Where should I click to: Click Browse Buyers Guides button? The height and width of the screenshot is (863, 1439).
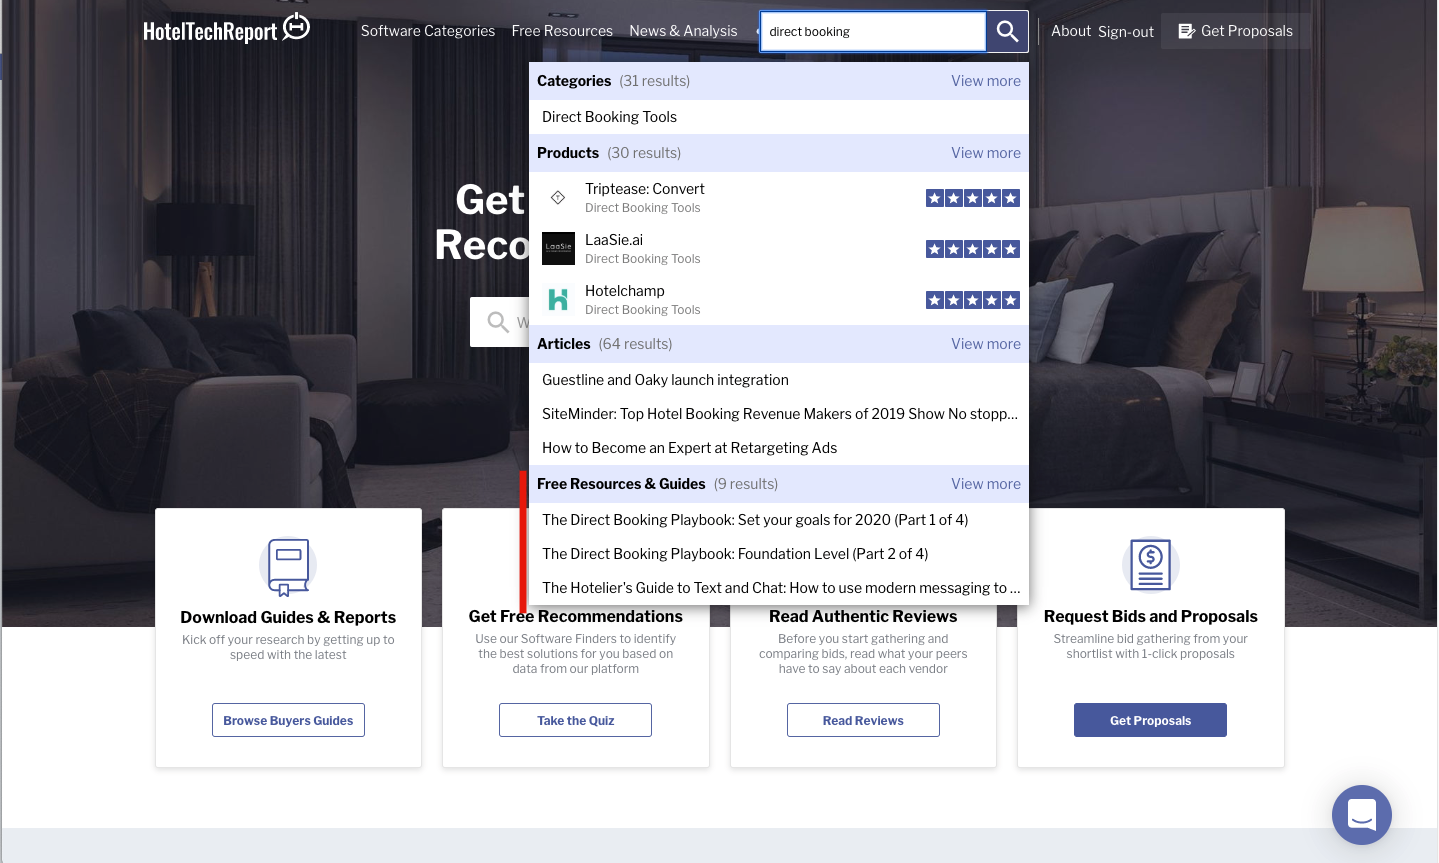click(x=288, y=720)
